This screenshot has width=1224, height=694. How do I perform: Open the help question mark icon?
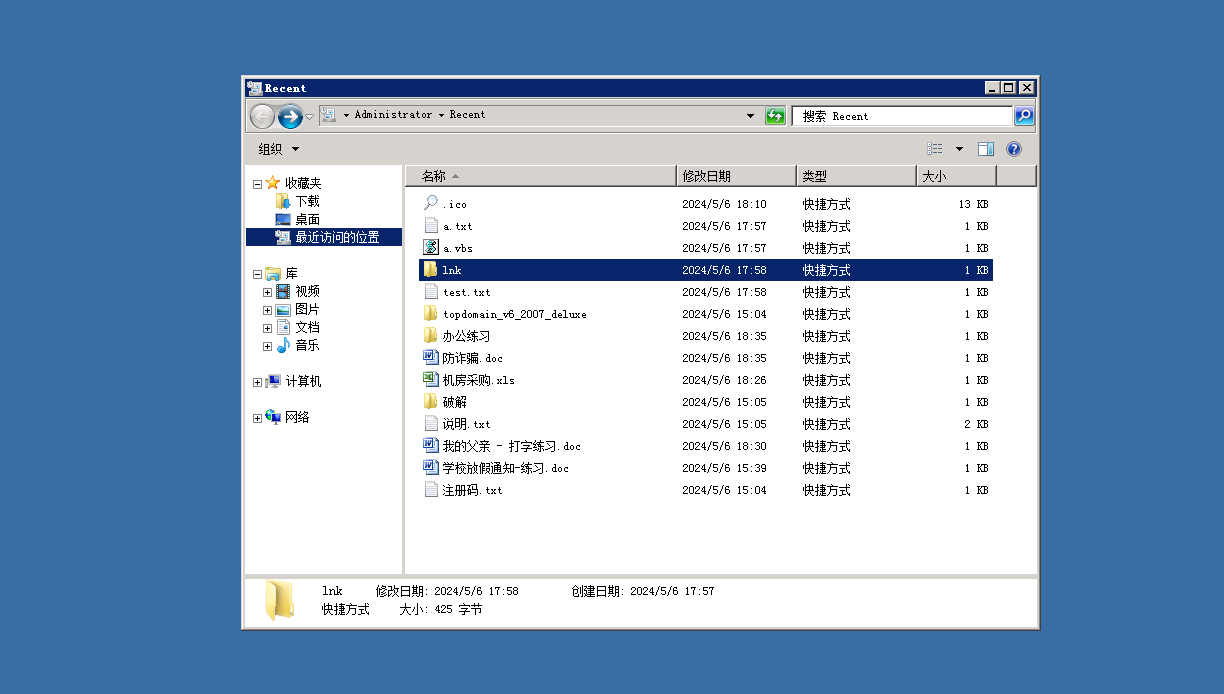pos(1013,149)
